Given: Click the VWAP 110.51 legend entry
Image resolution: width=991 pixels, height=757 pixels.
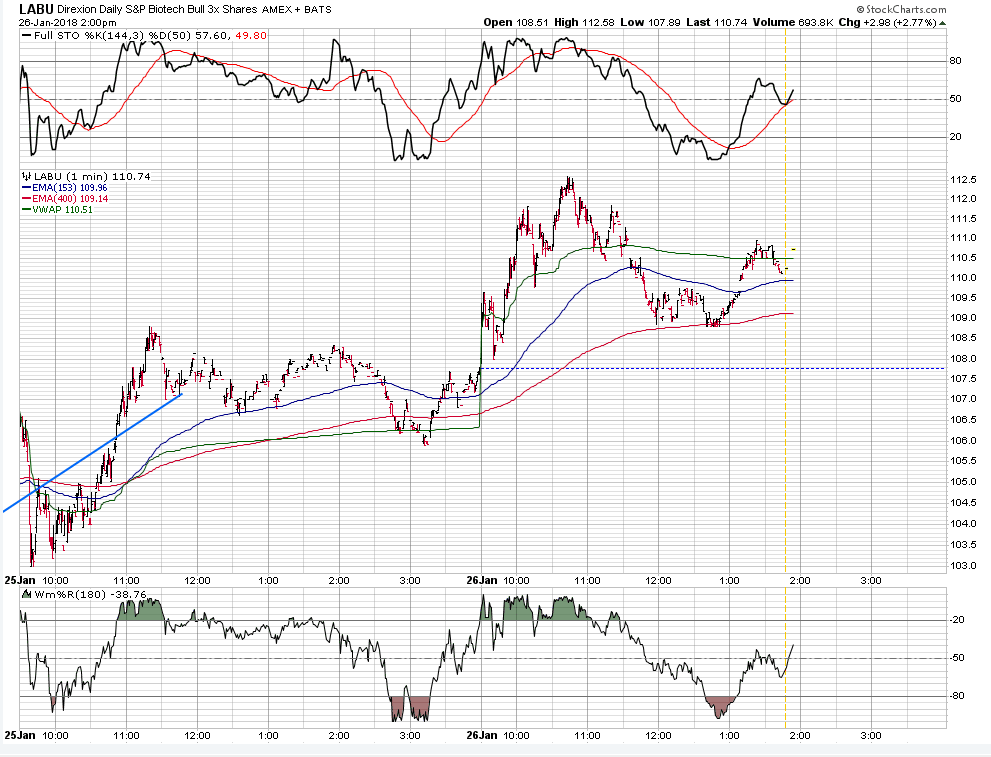Looking at the screenshot, I should click(x=62, y=209).
